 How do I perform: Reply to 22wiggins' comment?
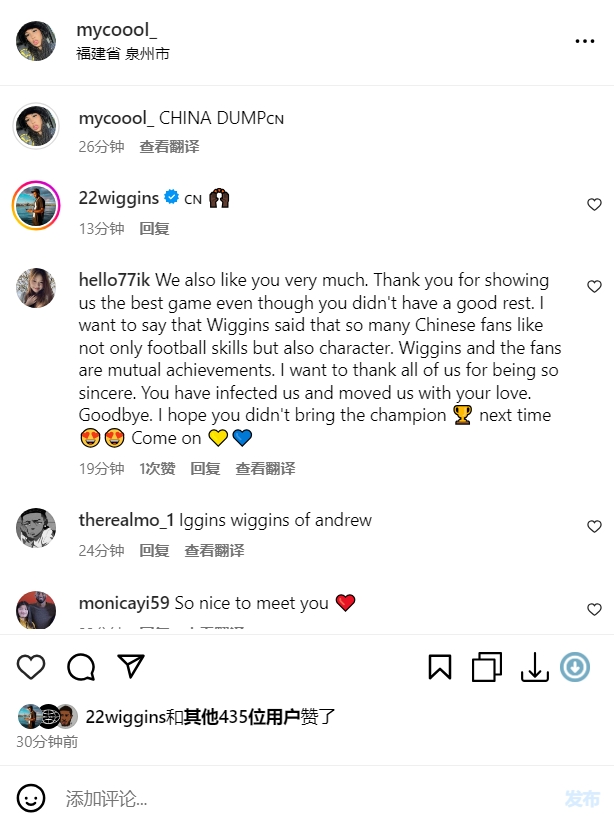pyautogui.click(x=154, y=229)
